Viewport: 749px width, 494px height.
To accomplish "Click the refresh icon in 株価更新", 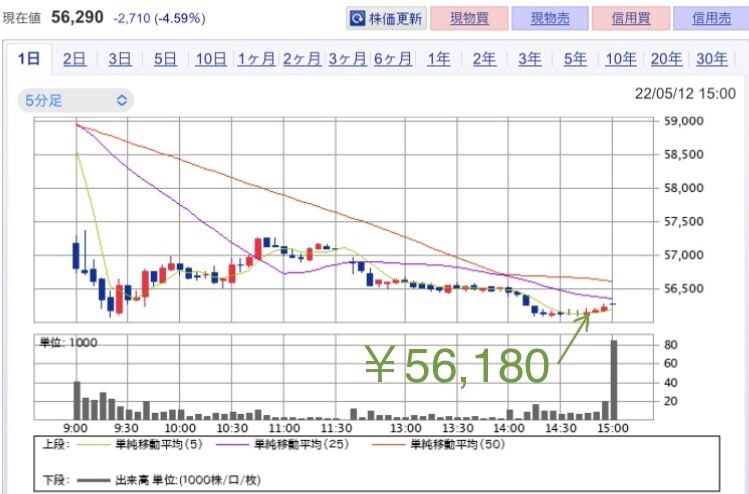I will click(357, 19).
